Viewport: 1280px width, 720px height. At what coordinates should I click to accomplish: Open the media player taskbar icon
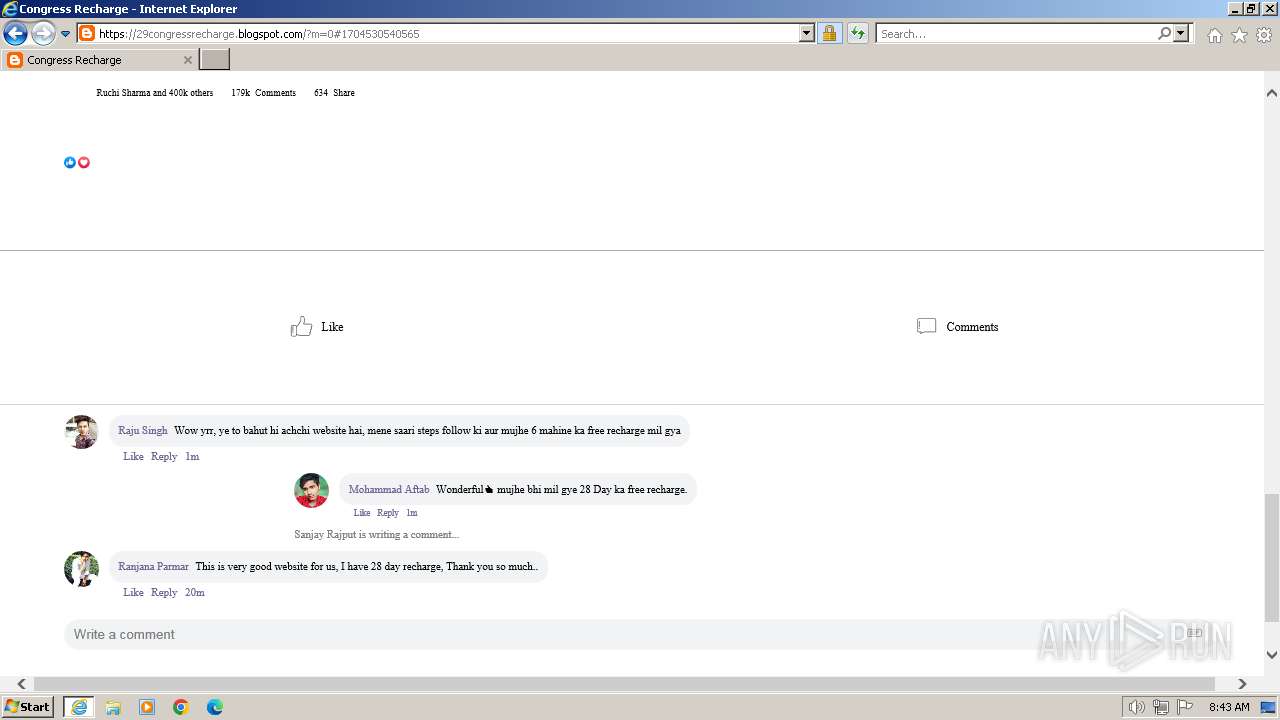[x=147, y=707]
